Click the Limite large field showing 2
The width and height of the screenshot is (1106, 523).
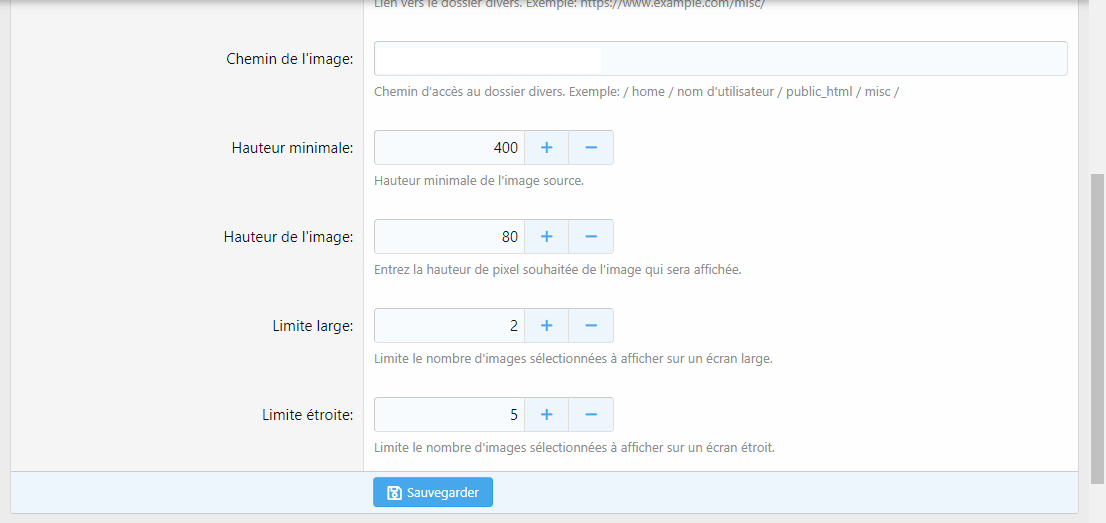[449, 326]
